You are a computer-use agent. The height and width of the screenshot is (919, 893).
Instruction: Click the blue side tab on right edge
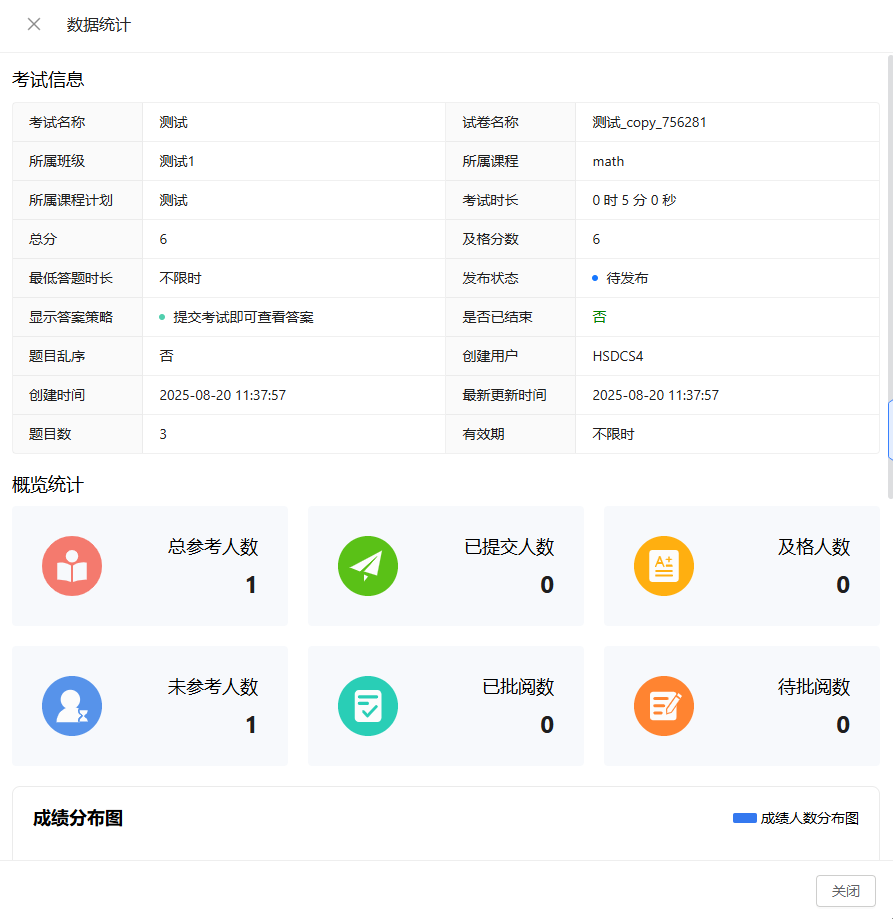point(889,428)
